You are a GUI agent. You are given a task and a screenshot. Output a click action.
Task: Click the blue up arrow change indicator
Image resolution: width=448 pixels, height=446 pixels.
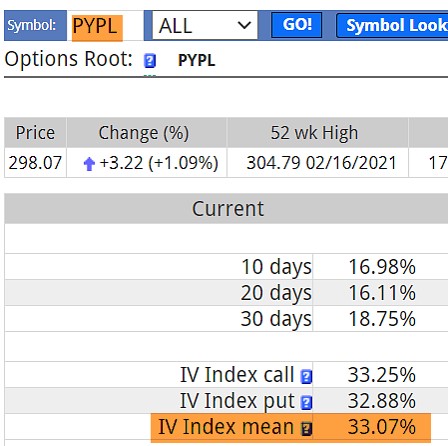[89, 164]
